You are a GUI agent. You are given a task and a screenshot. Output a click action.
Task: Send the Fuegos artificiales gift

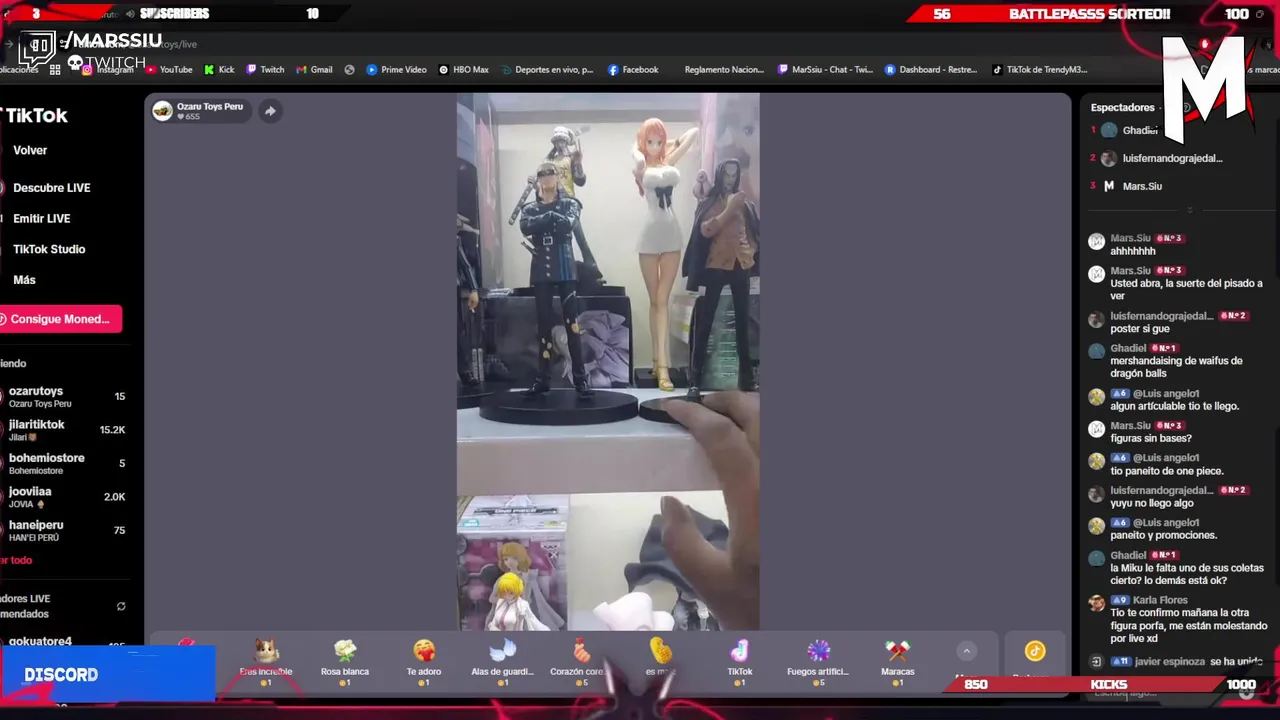818,662
